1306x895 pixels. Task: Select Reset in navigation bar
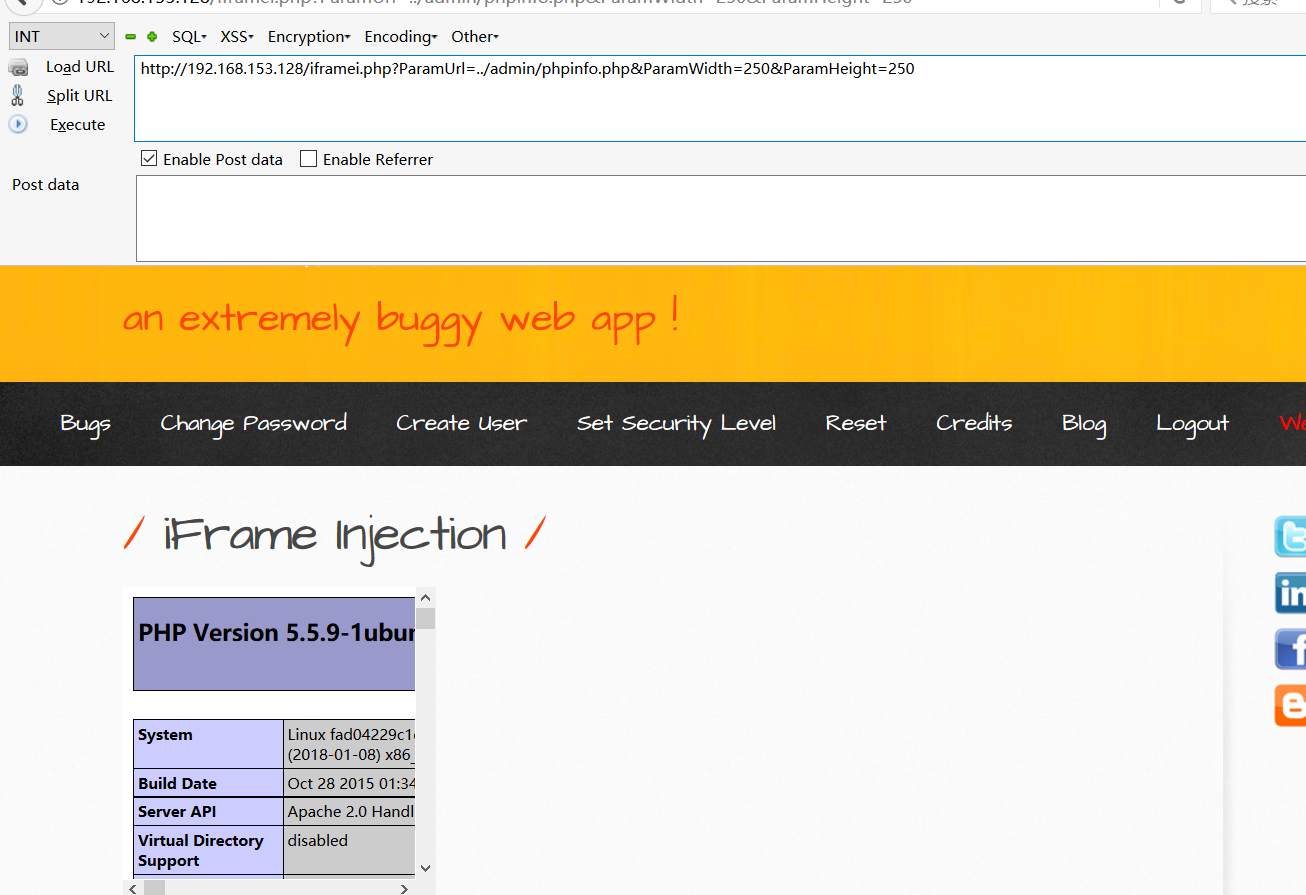(856, 424)
